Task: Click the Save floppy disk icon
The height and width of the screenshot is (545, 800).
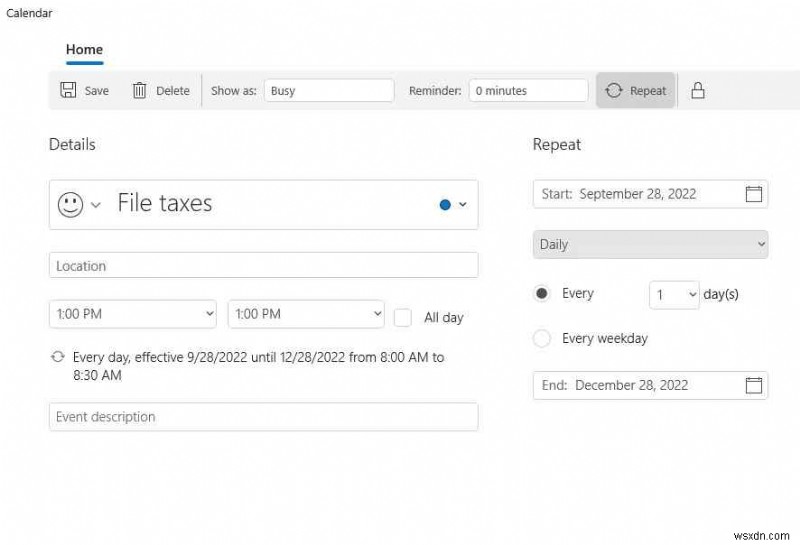Action: (68, 90)
